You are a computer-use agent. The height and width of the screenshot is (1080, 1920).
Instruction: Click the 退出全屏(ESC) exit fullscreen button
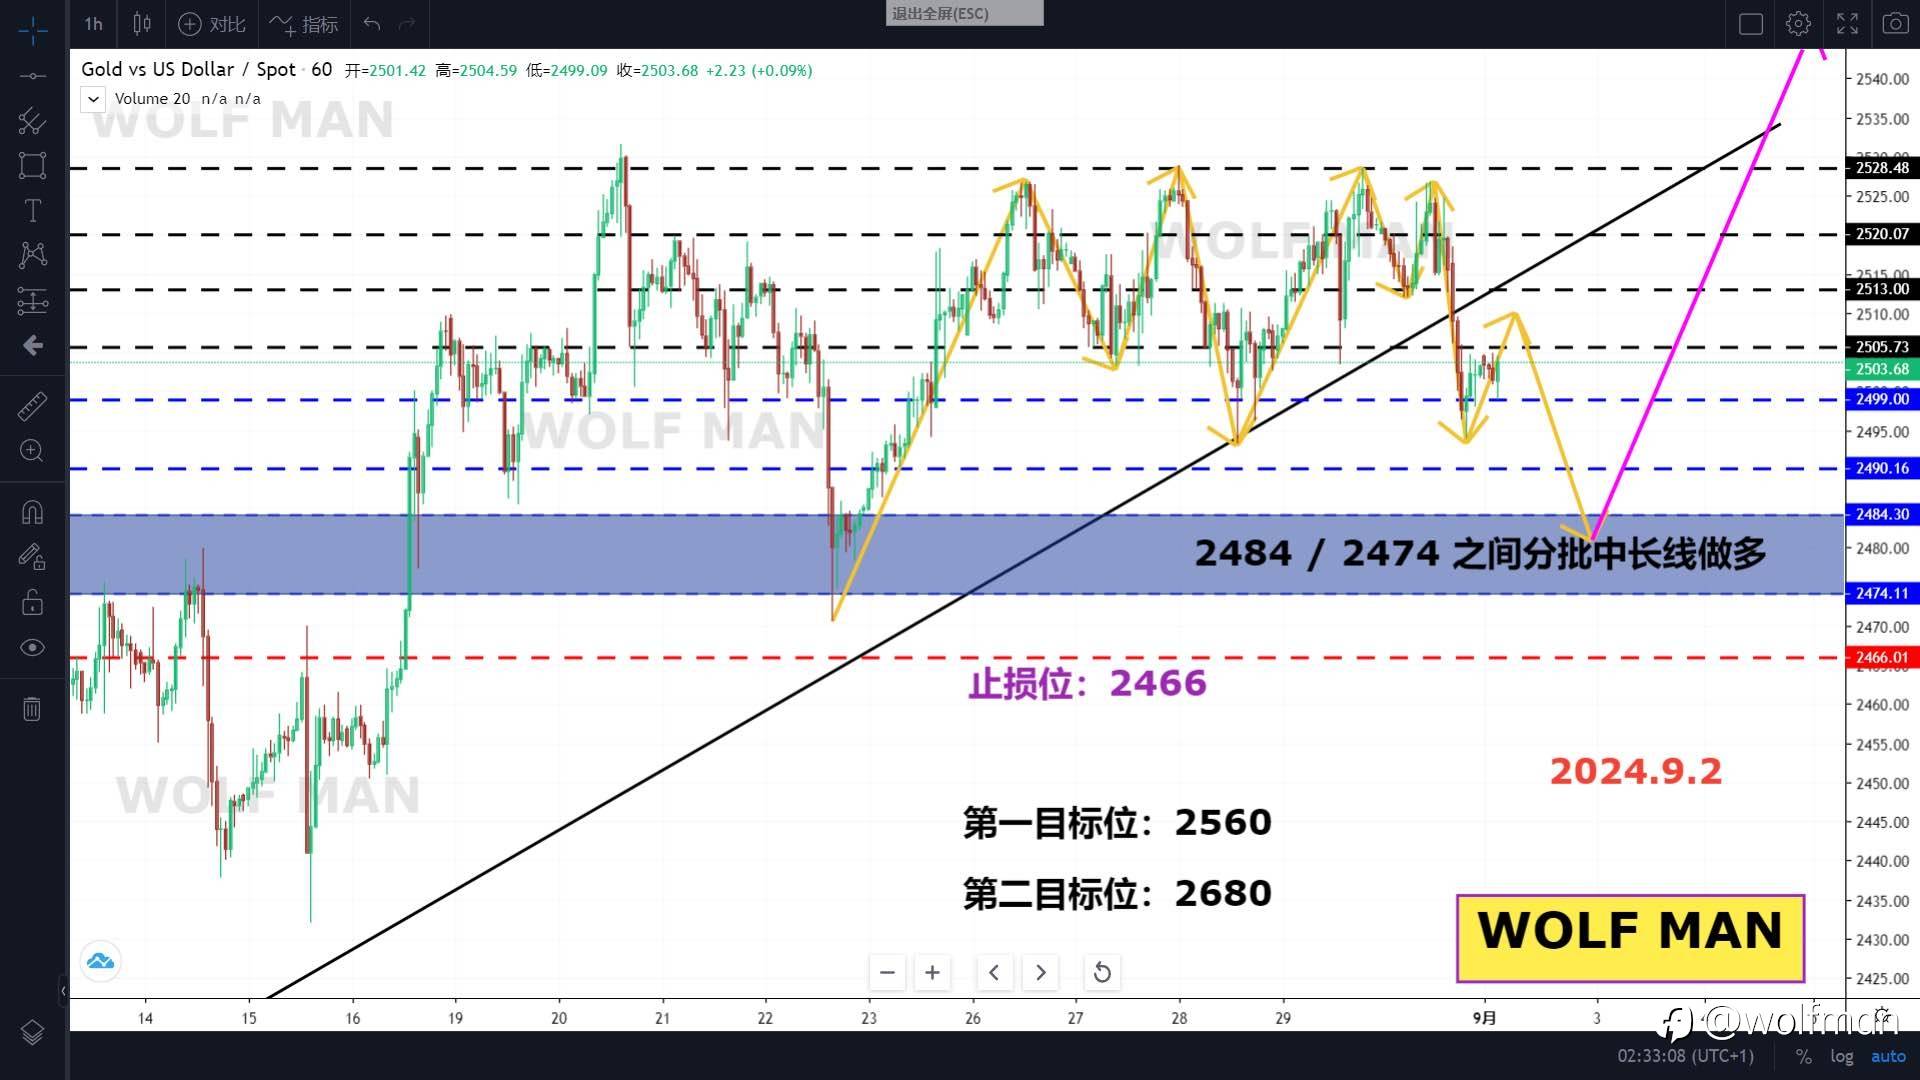click(x=964, y=13)
